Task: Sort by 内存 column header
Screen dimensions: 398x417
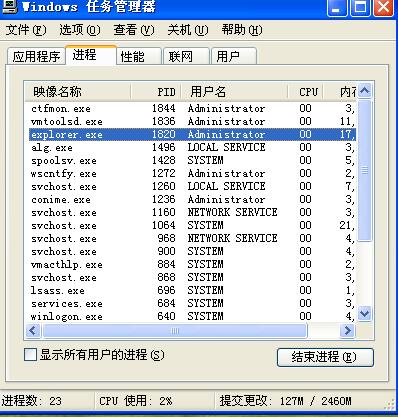Action: tap(340, 91)
